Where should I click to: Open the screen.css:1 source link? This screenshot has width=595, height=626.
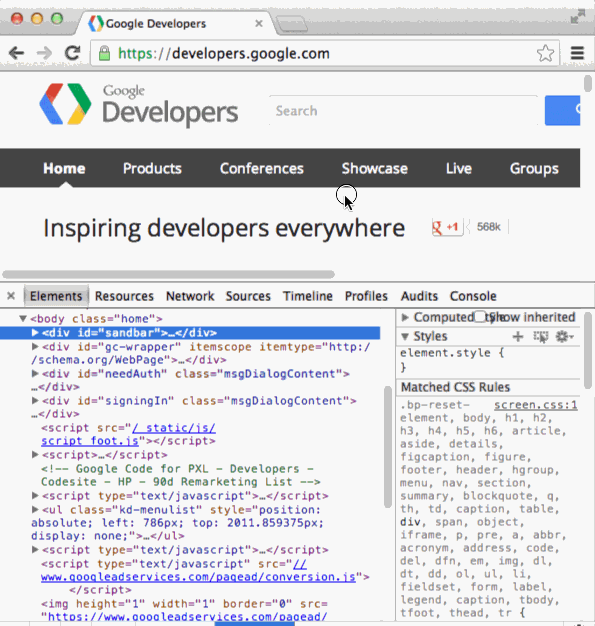click(x=536, y=405)
